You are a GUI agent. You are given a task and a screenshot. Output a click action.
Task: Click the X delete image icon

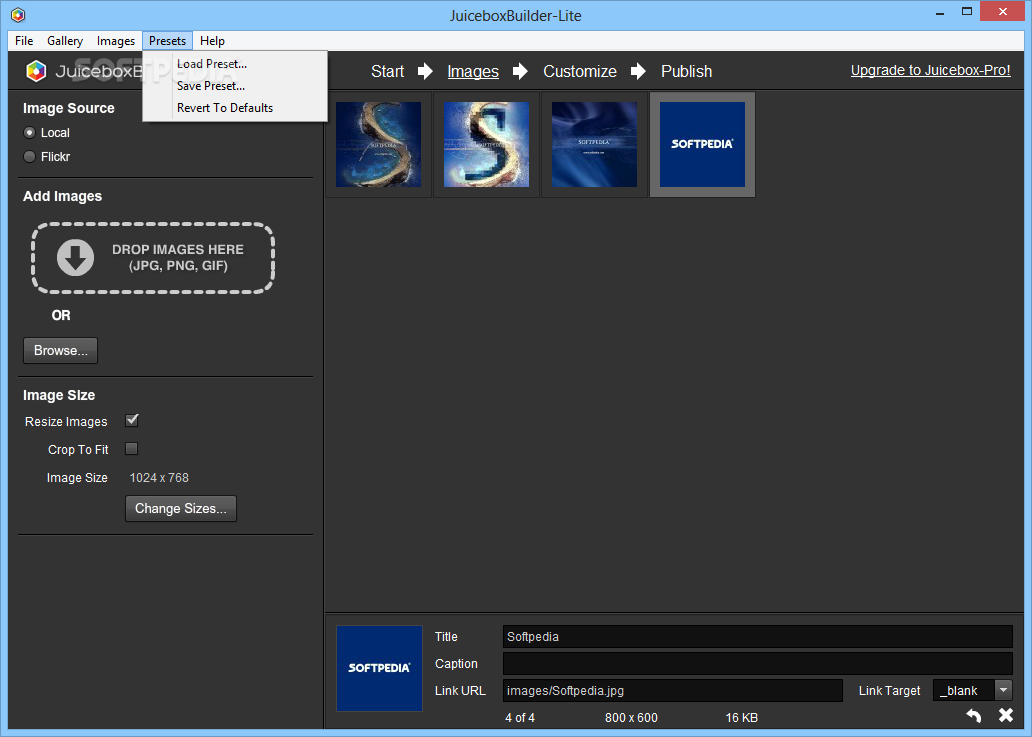click(1006, 715)
